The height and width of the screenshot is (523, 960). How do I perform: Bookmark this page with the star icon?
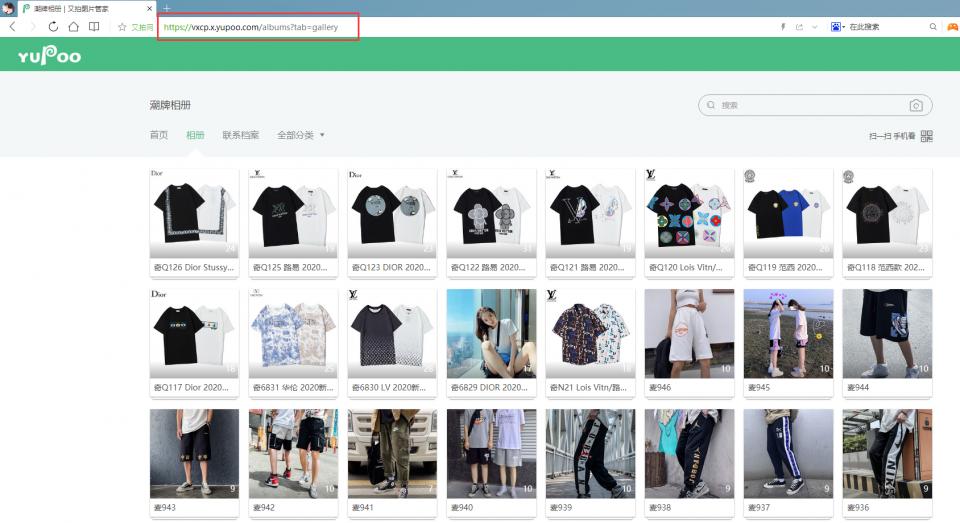[x=122, y=27]
